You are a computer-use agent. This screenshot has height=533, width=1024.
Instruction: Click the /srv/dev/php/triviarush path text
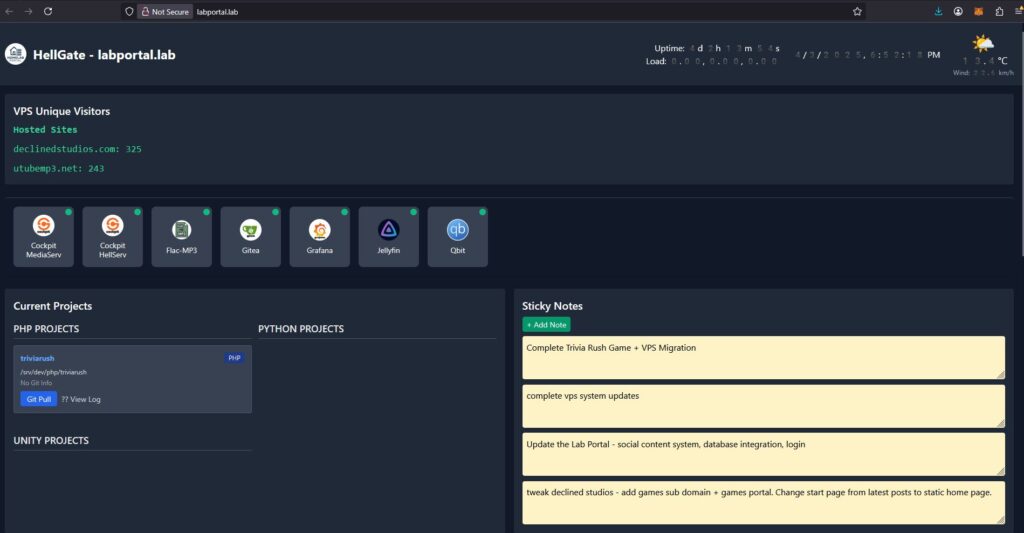click(x=53, y=372)
